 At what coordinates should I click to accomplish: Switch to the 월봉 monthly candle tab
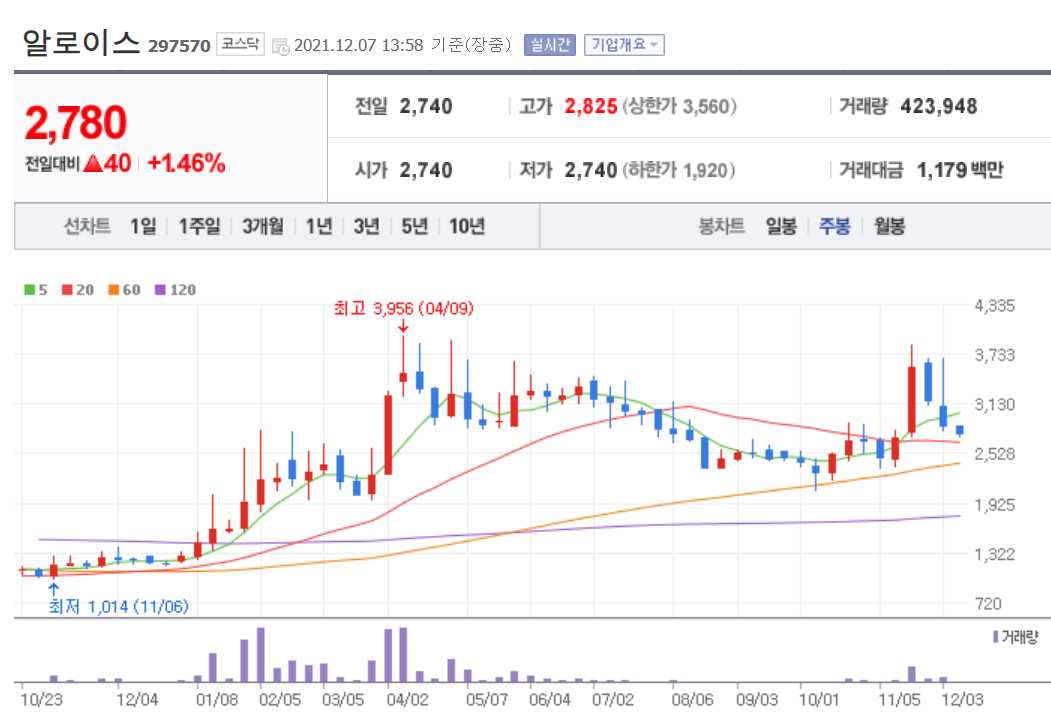click(x=888, y=226)
